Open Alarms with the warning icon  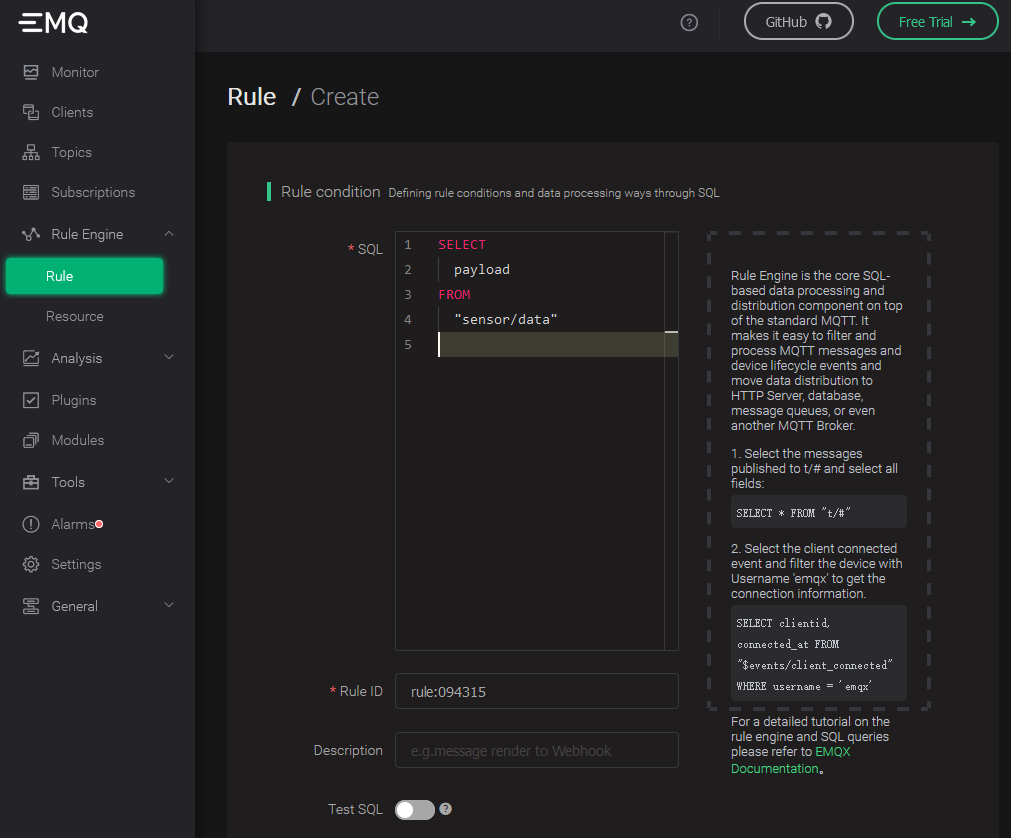[x=33, y=523]
